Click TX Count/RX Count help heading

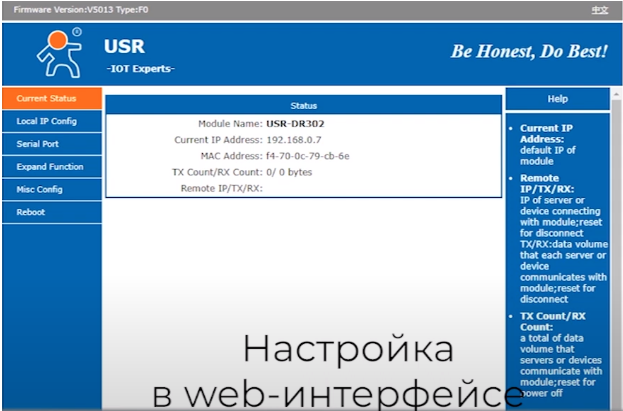coord(553,321)
